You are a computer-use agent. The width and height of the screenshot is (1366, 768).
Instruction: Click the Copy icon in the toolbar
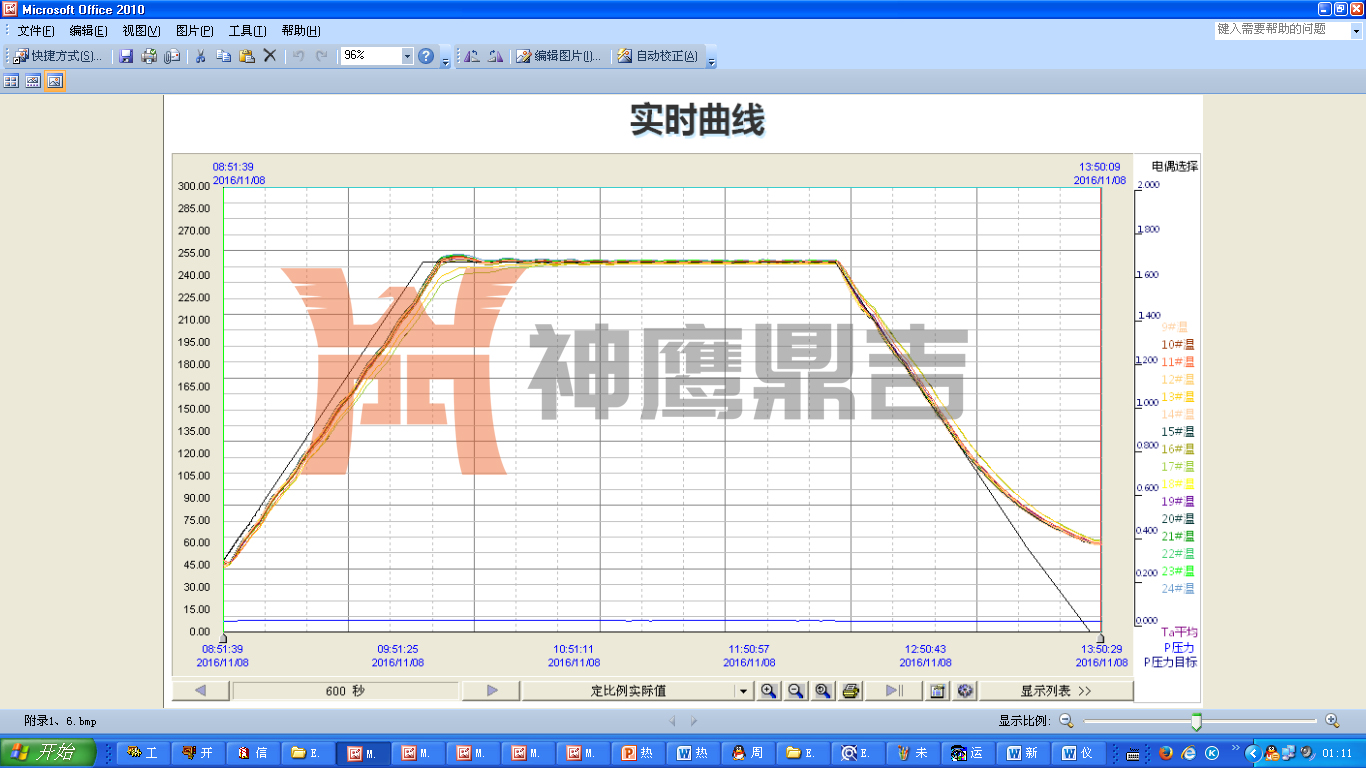coord(224,56)
